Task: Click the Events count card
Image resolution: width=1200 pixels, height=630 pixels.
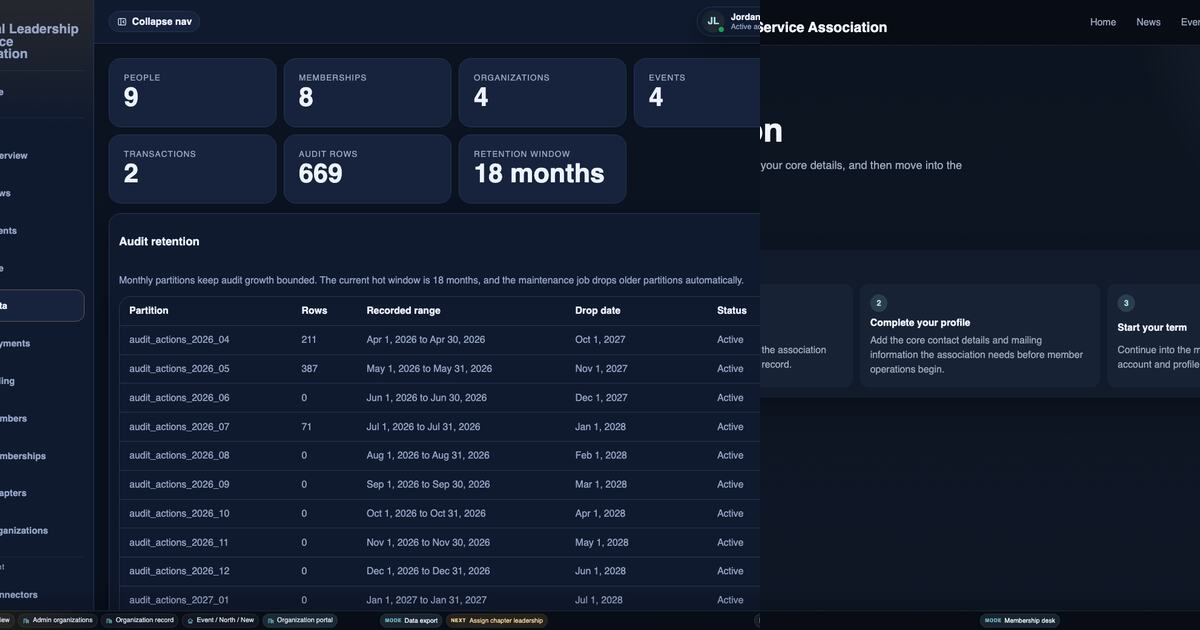Action: click(697, 92)
